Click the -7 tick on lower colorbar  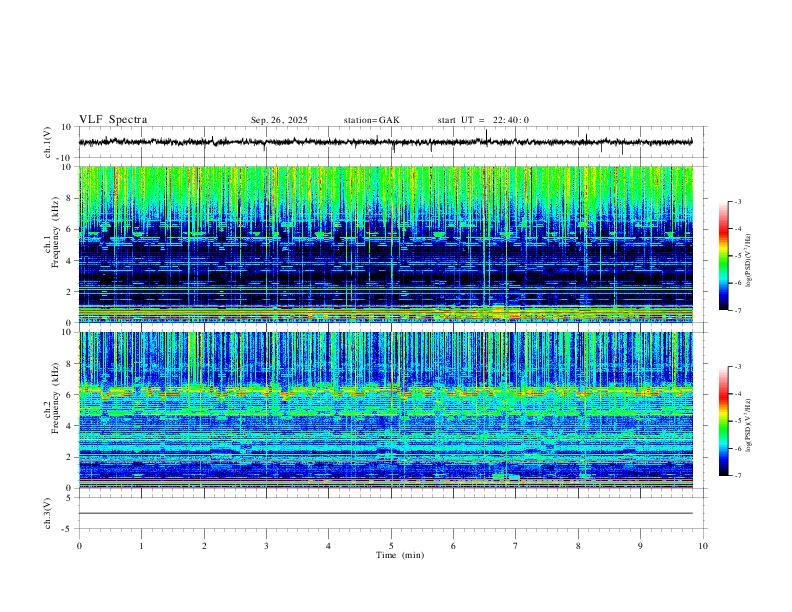[x=737, y=476]
